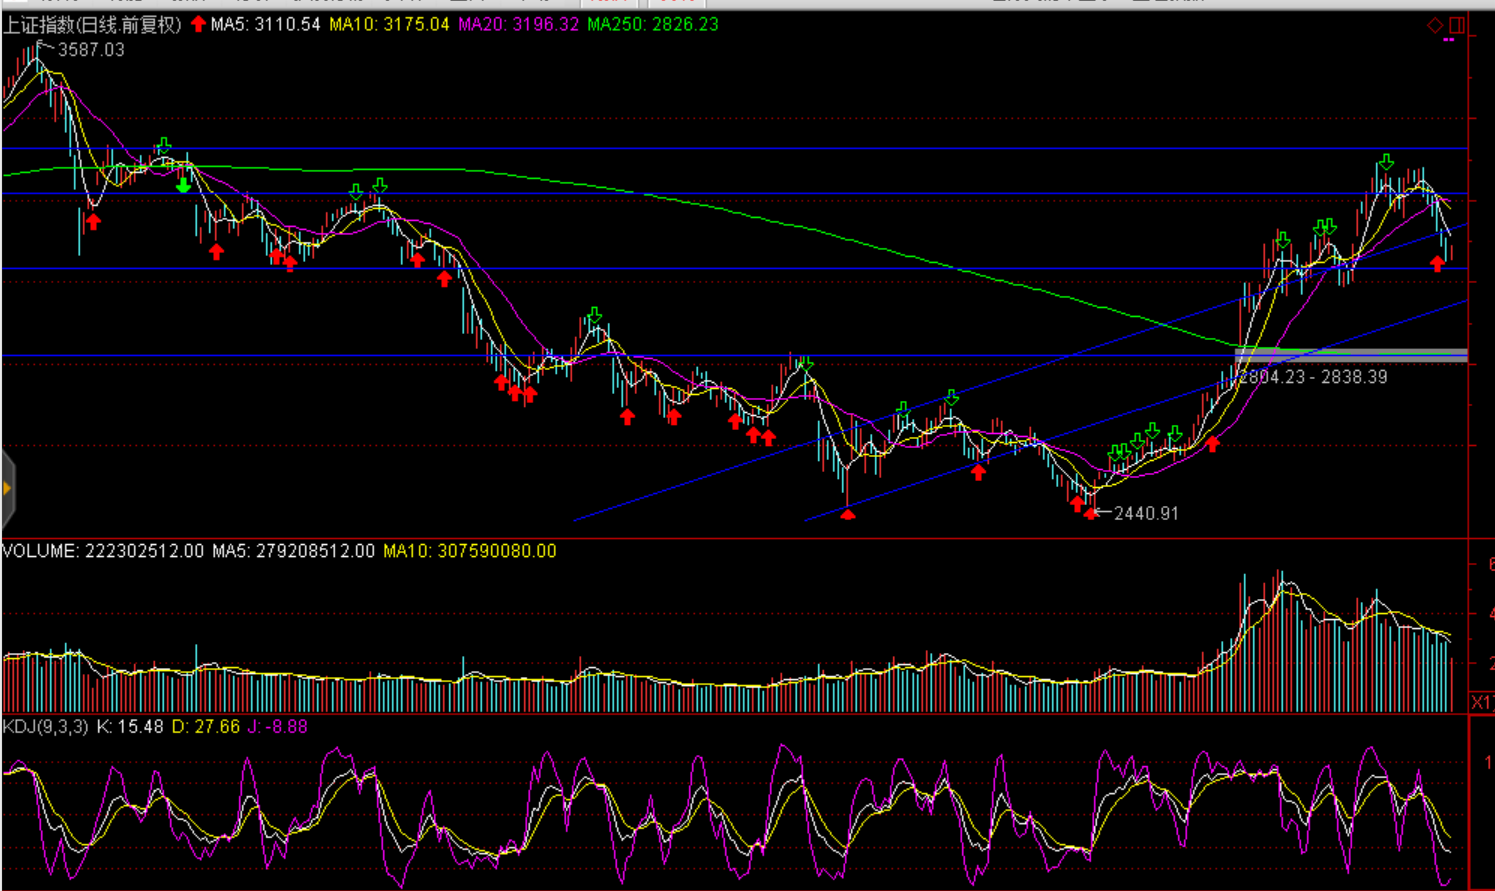Screen dimensions: 1495x891
Task: Click the latest red buy arrow at right
Action: pyautogui.click(x=1437, y=264)
